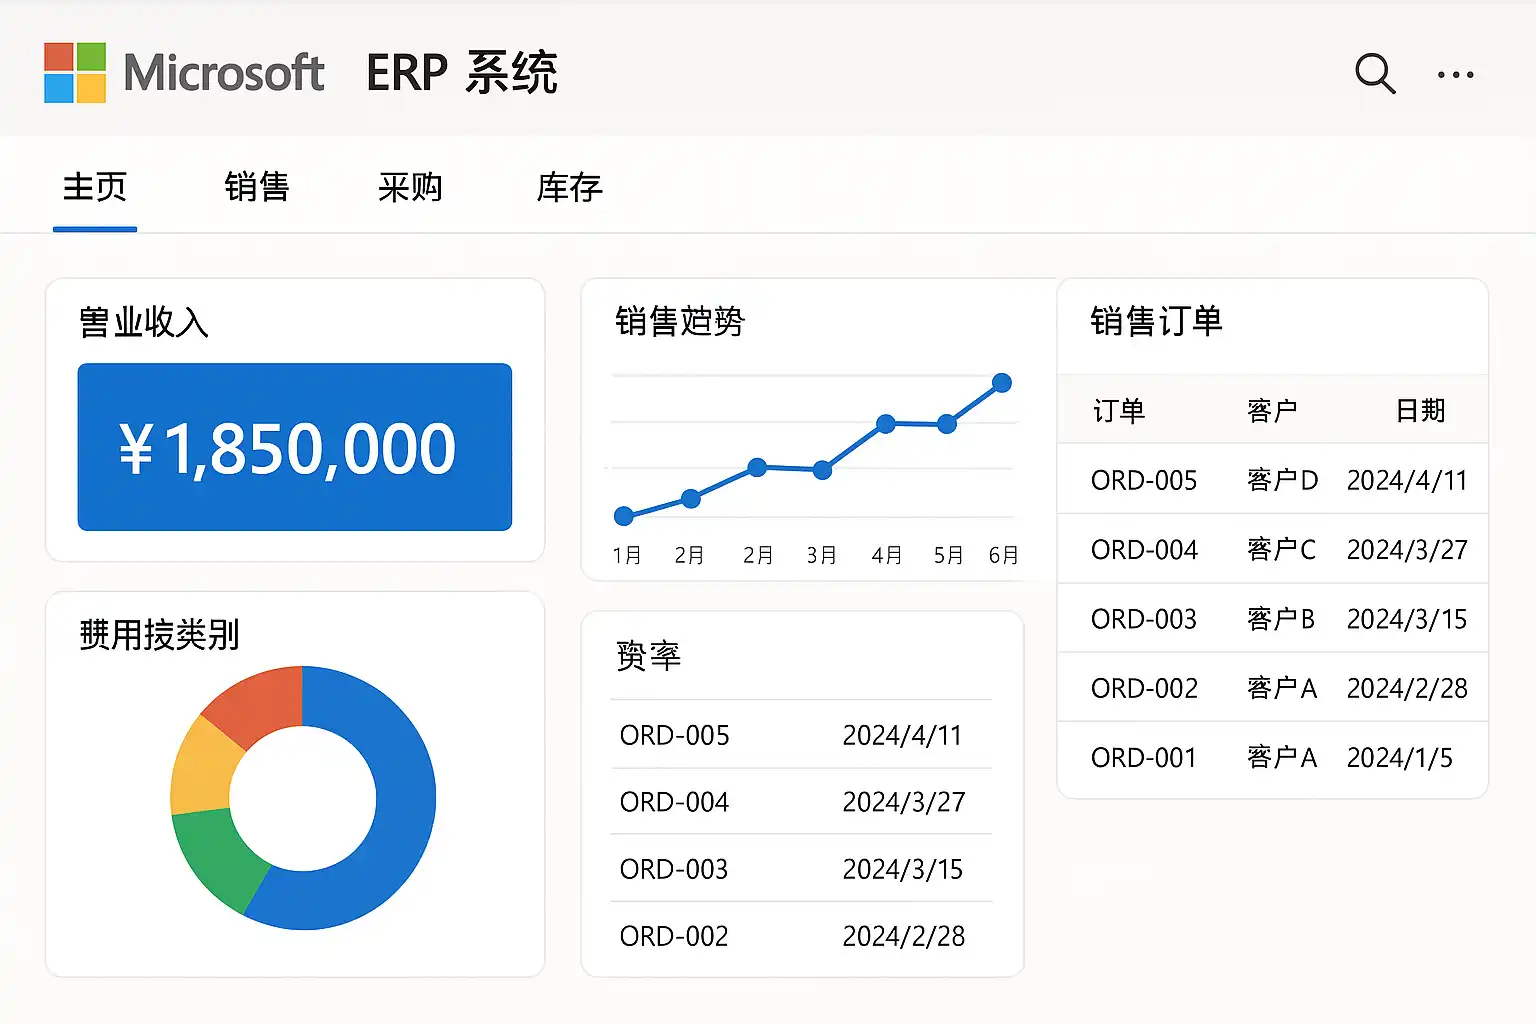Click the 6月 data point on trend chart

point(1001,383)
